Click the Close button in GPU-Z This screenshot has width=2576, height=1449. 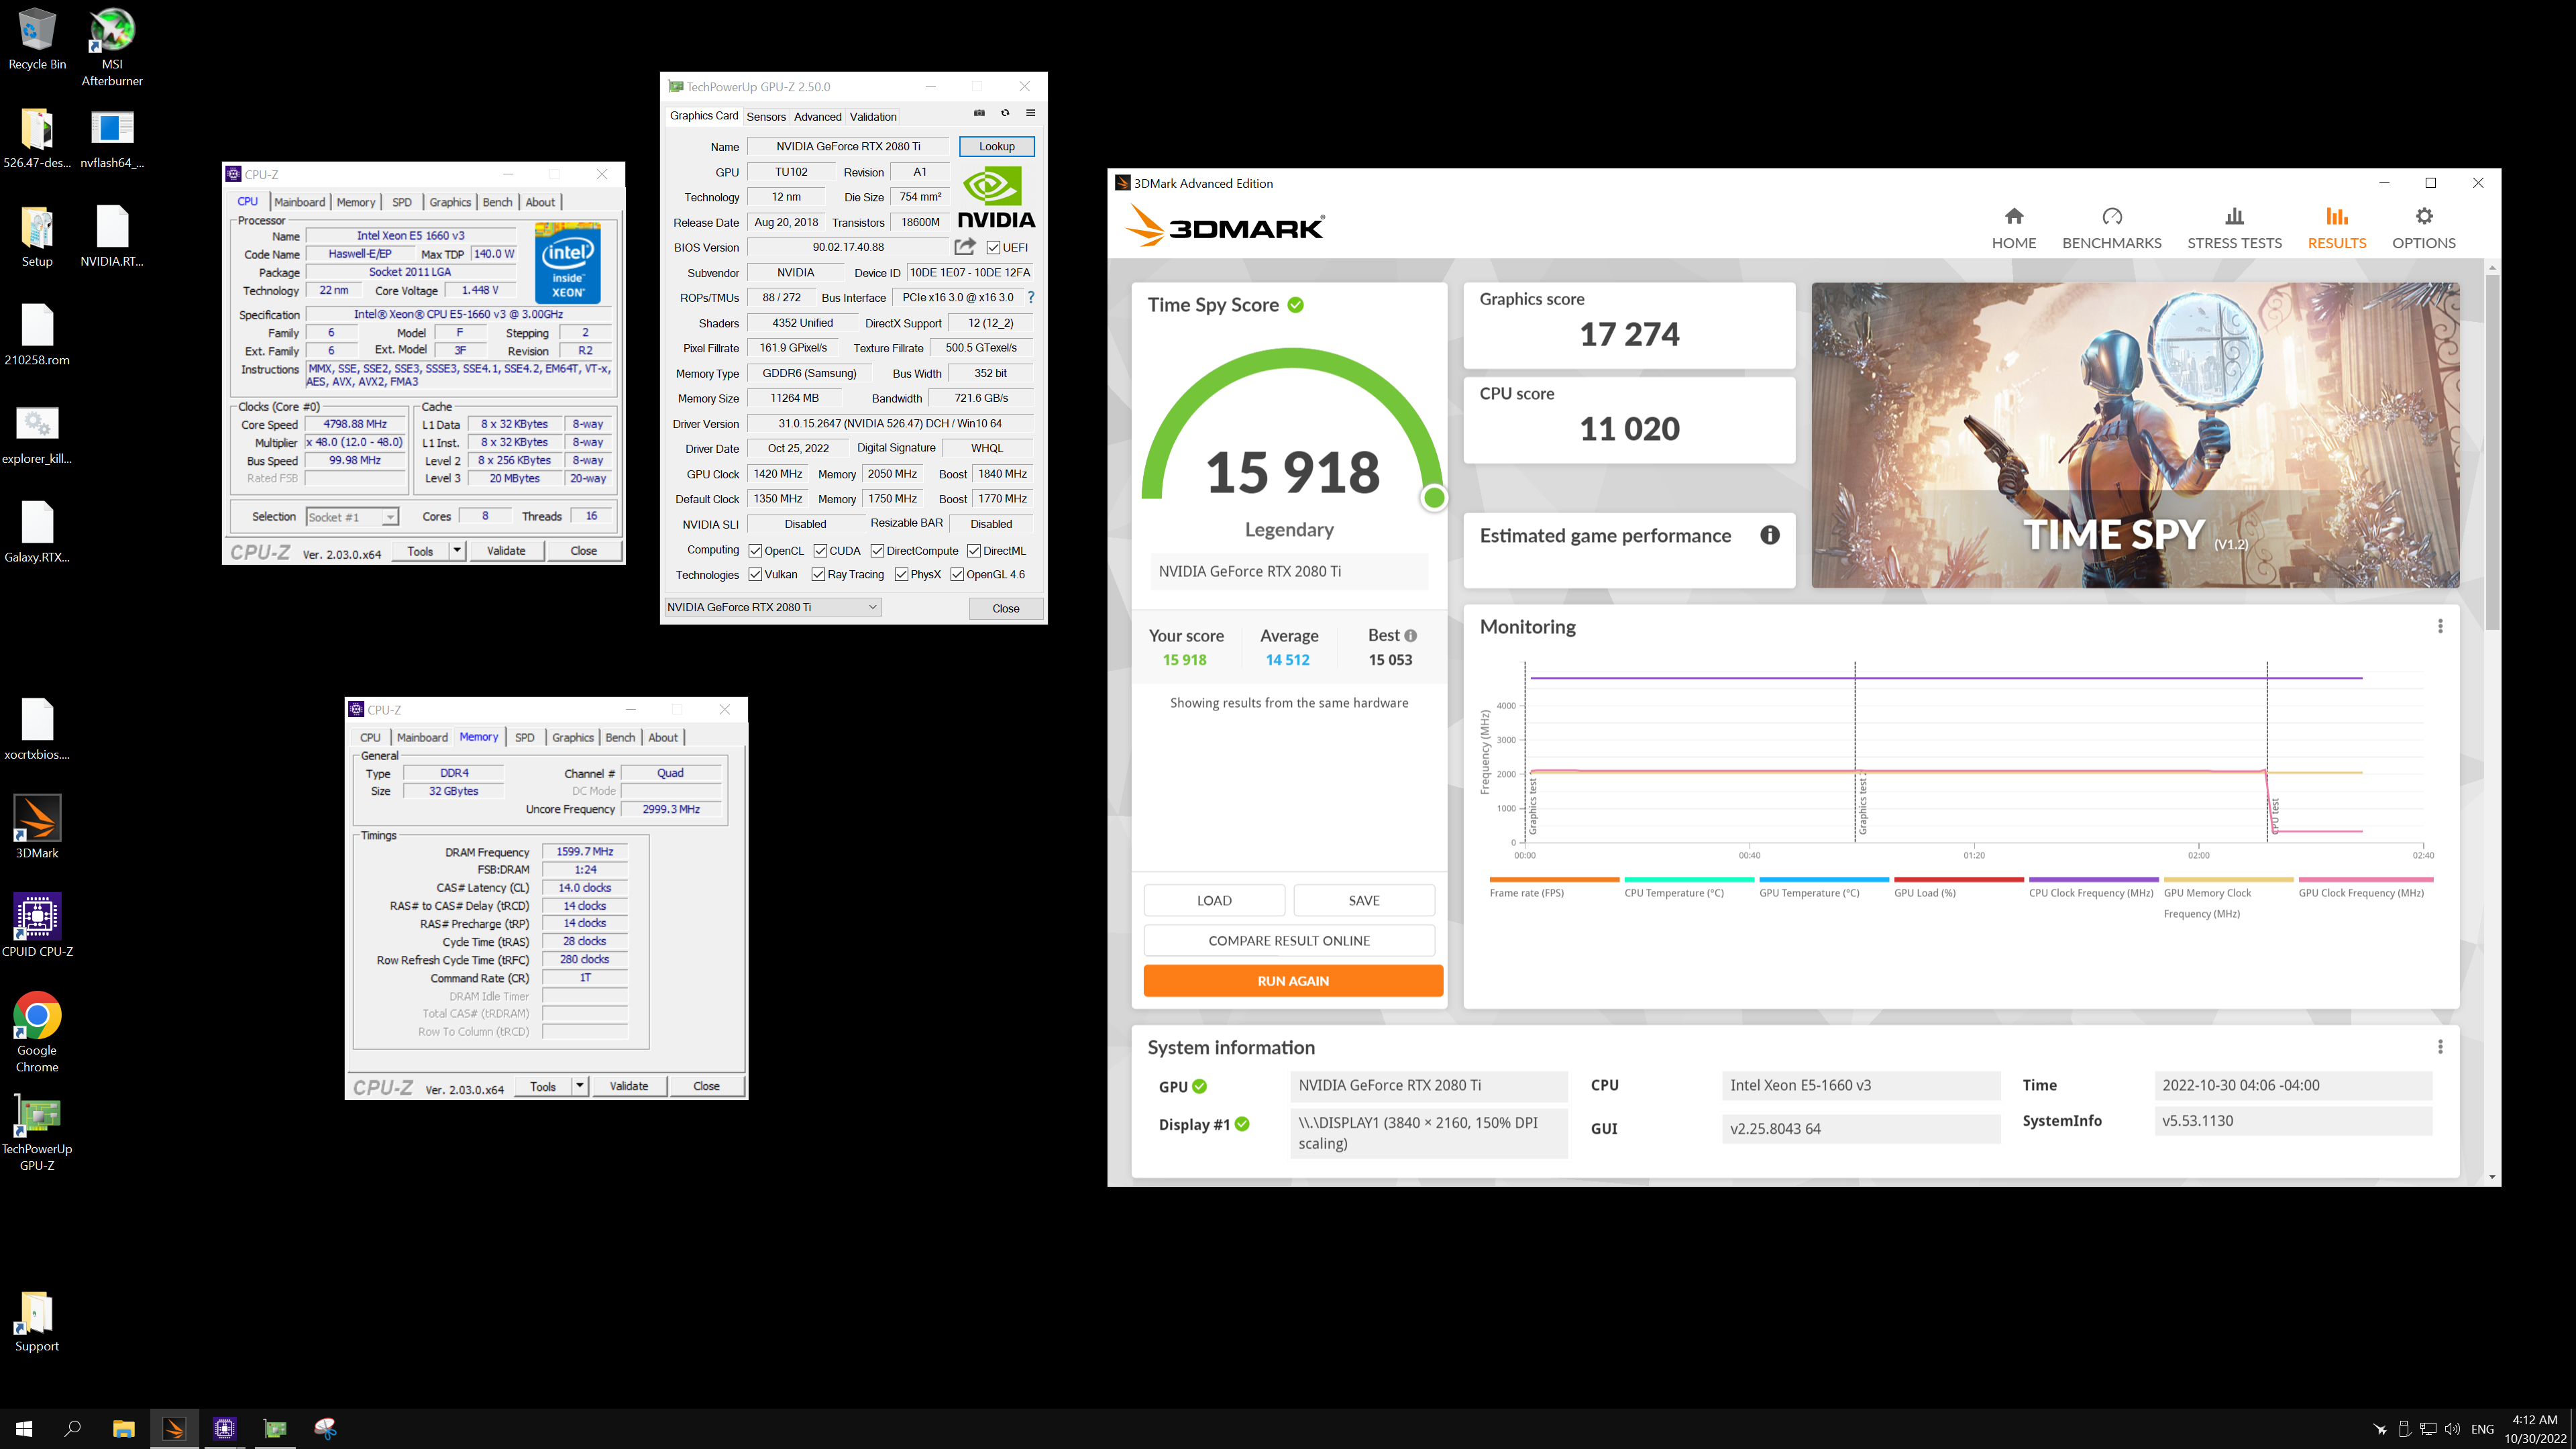pyautogui.click(x=1006, y=608)
